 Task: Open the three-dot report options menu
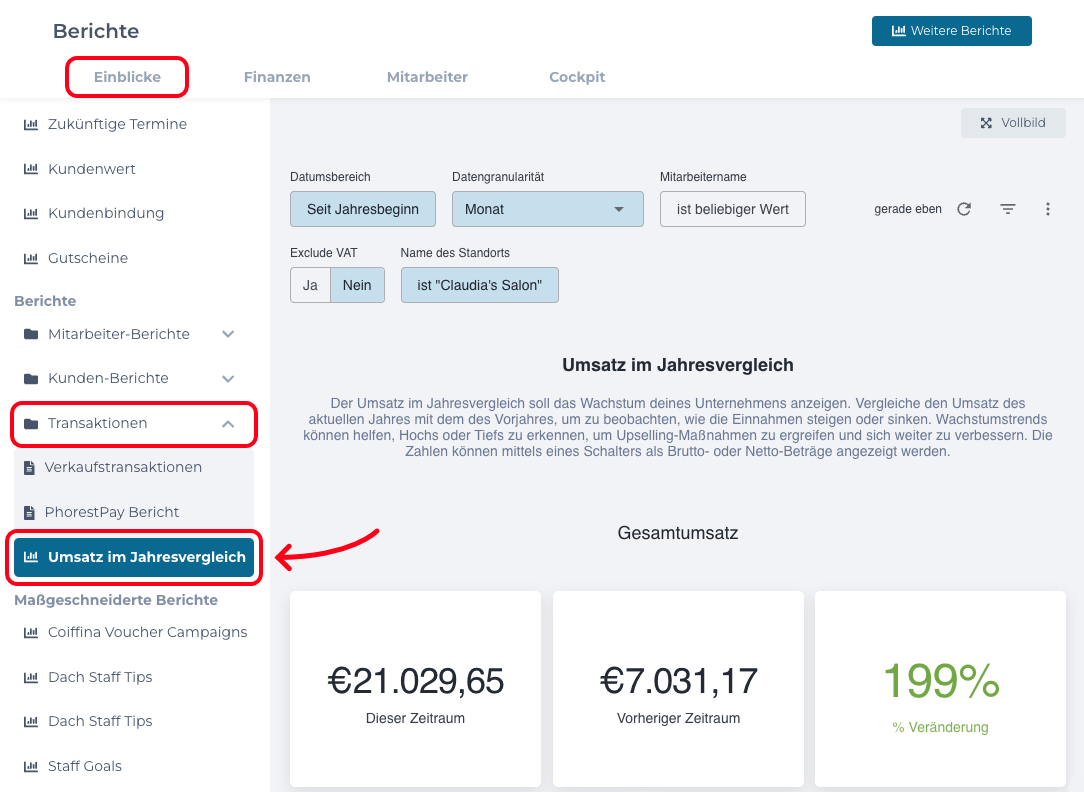1047,209
